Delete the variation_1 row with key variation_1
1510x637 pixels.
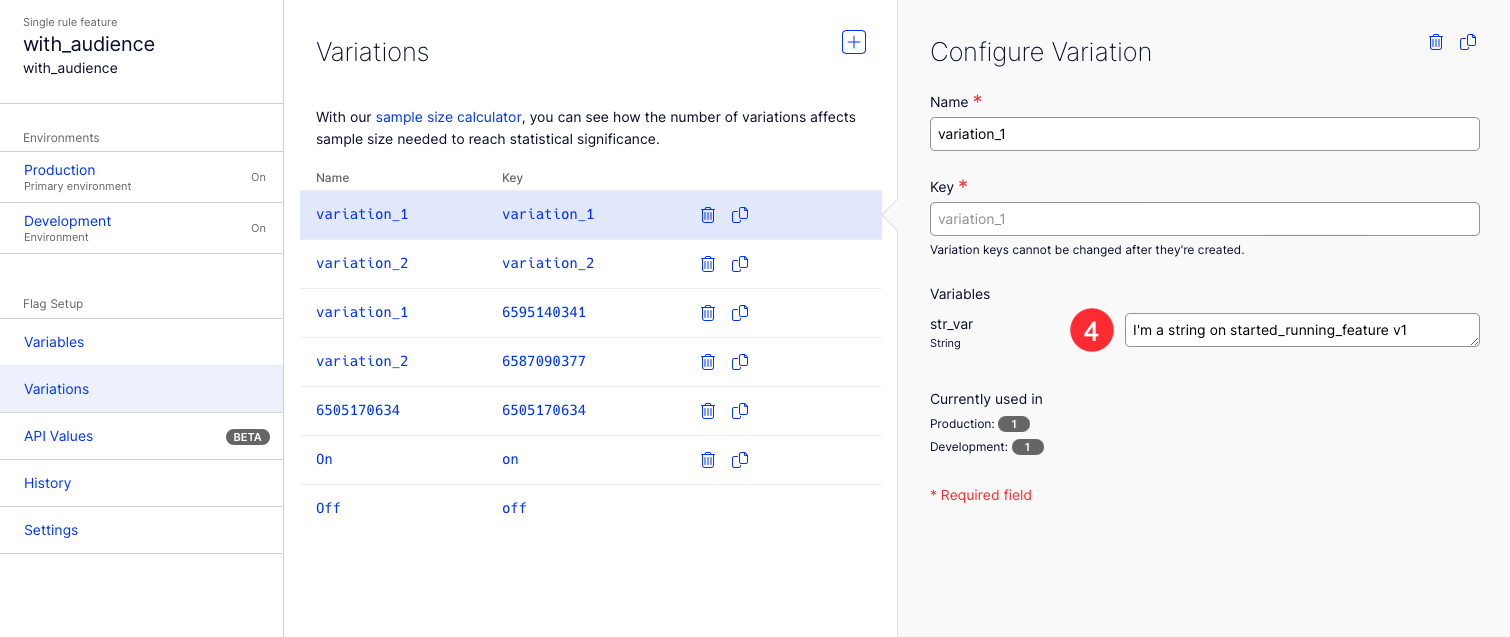tap(708, 215)
